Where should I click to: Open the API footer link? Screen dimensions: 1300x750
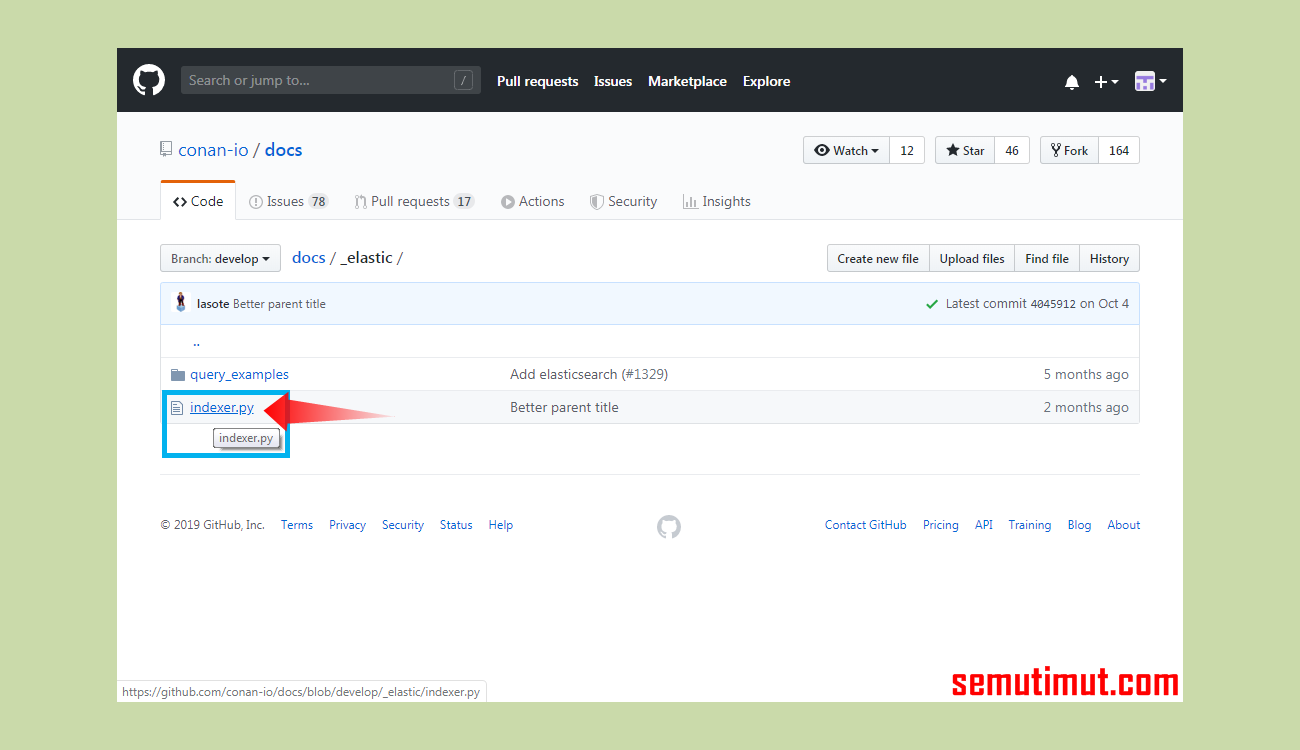tap(984, 525)
